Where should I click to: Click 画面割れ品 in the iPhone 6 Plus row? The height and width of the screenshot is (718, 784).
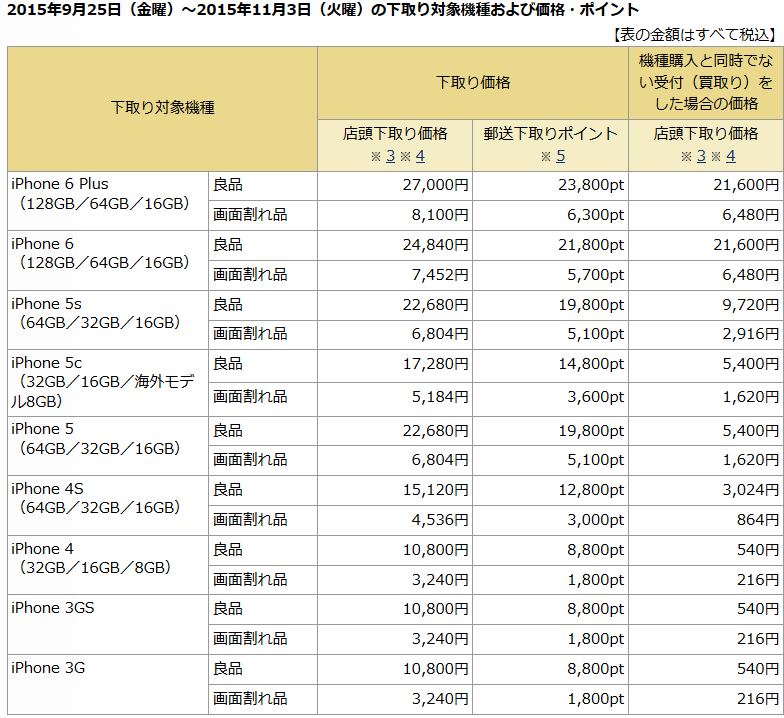coord(250,215)
